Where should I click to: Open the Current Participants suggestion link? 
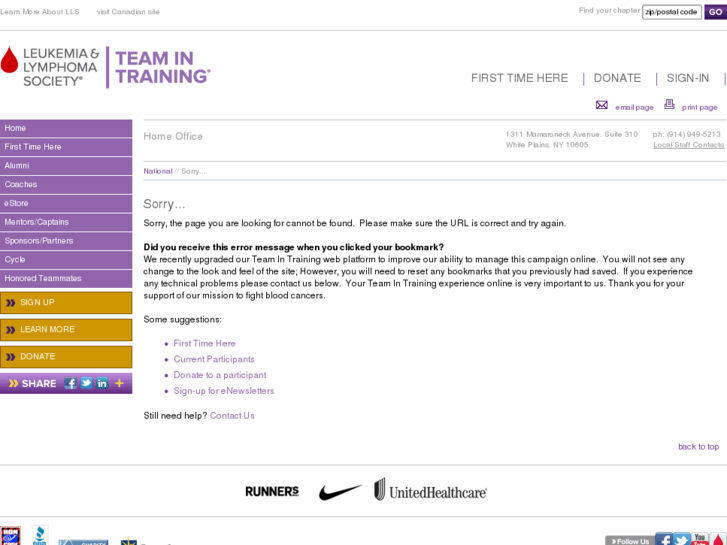pyautogui.click(x=214, y=359)
